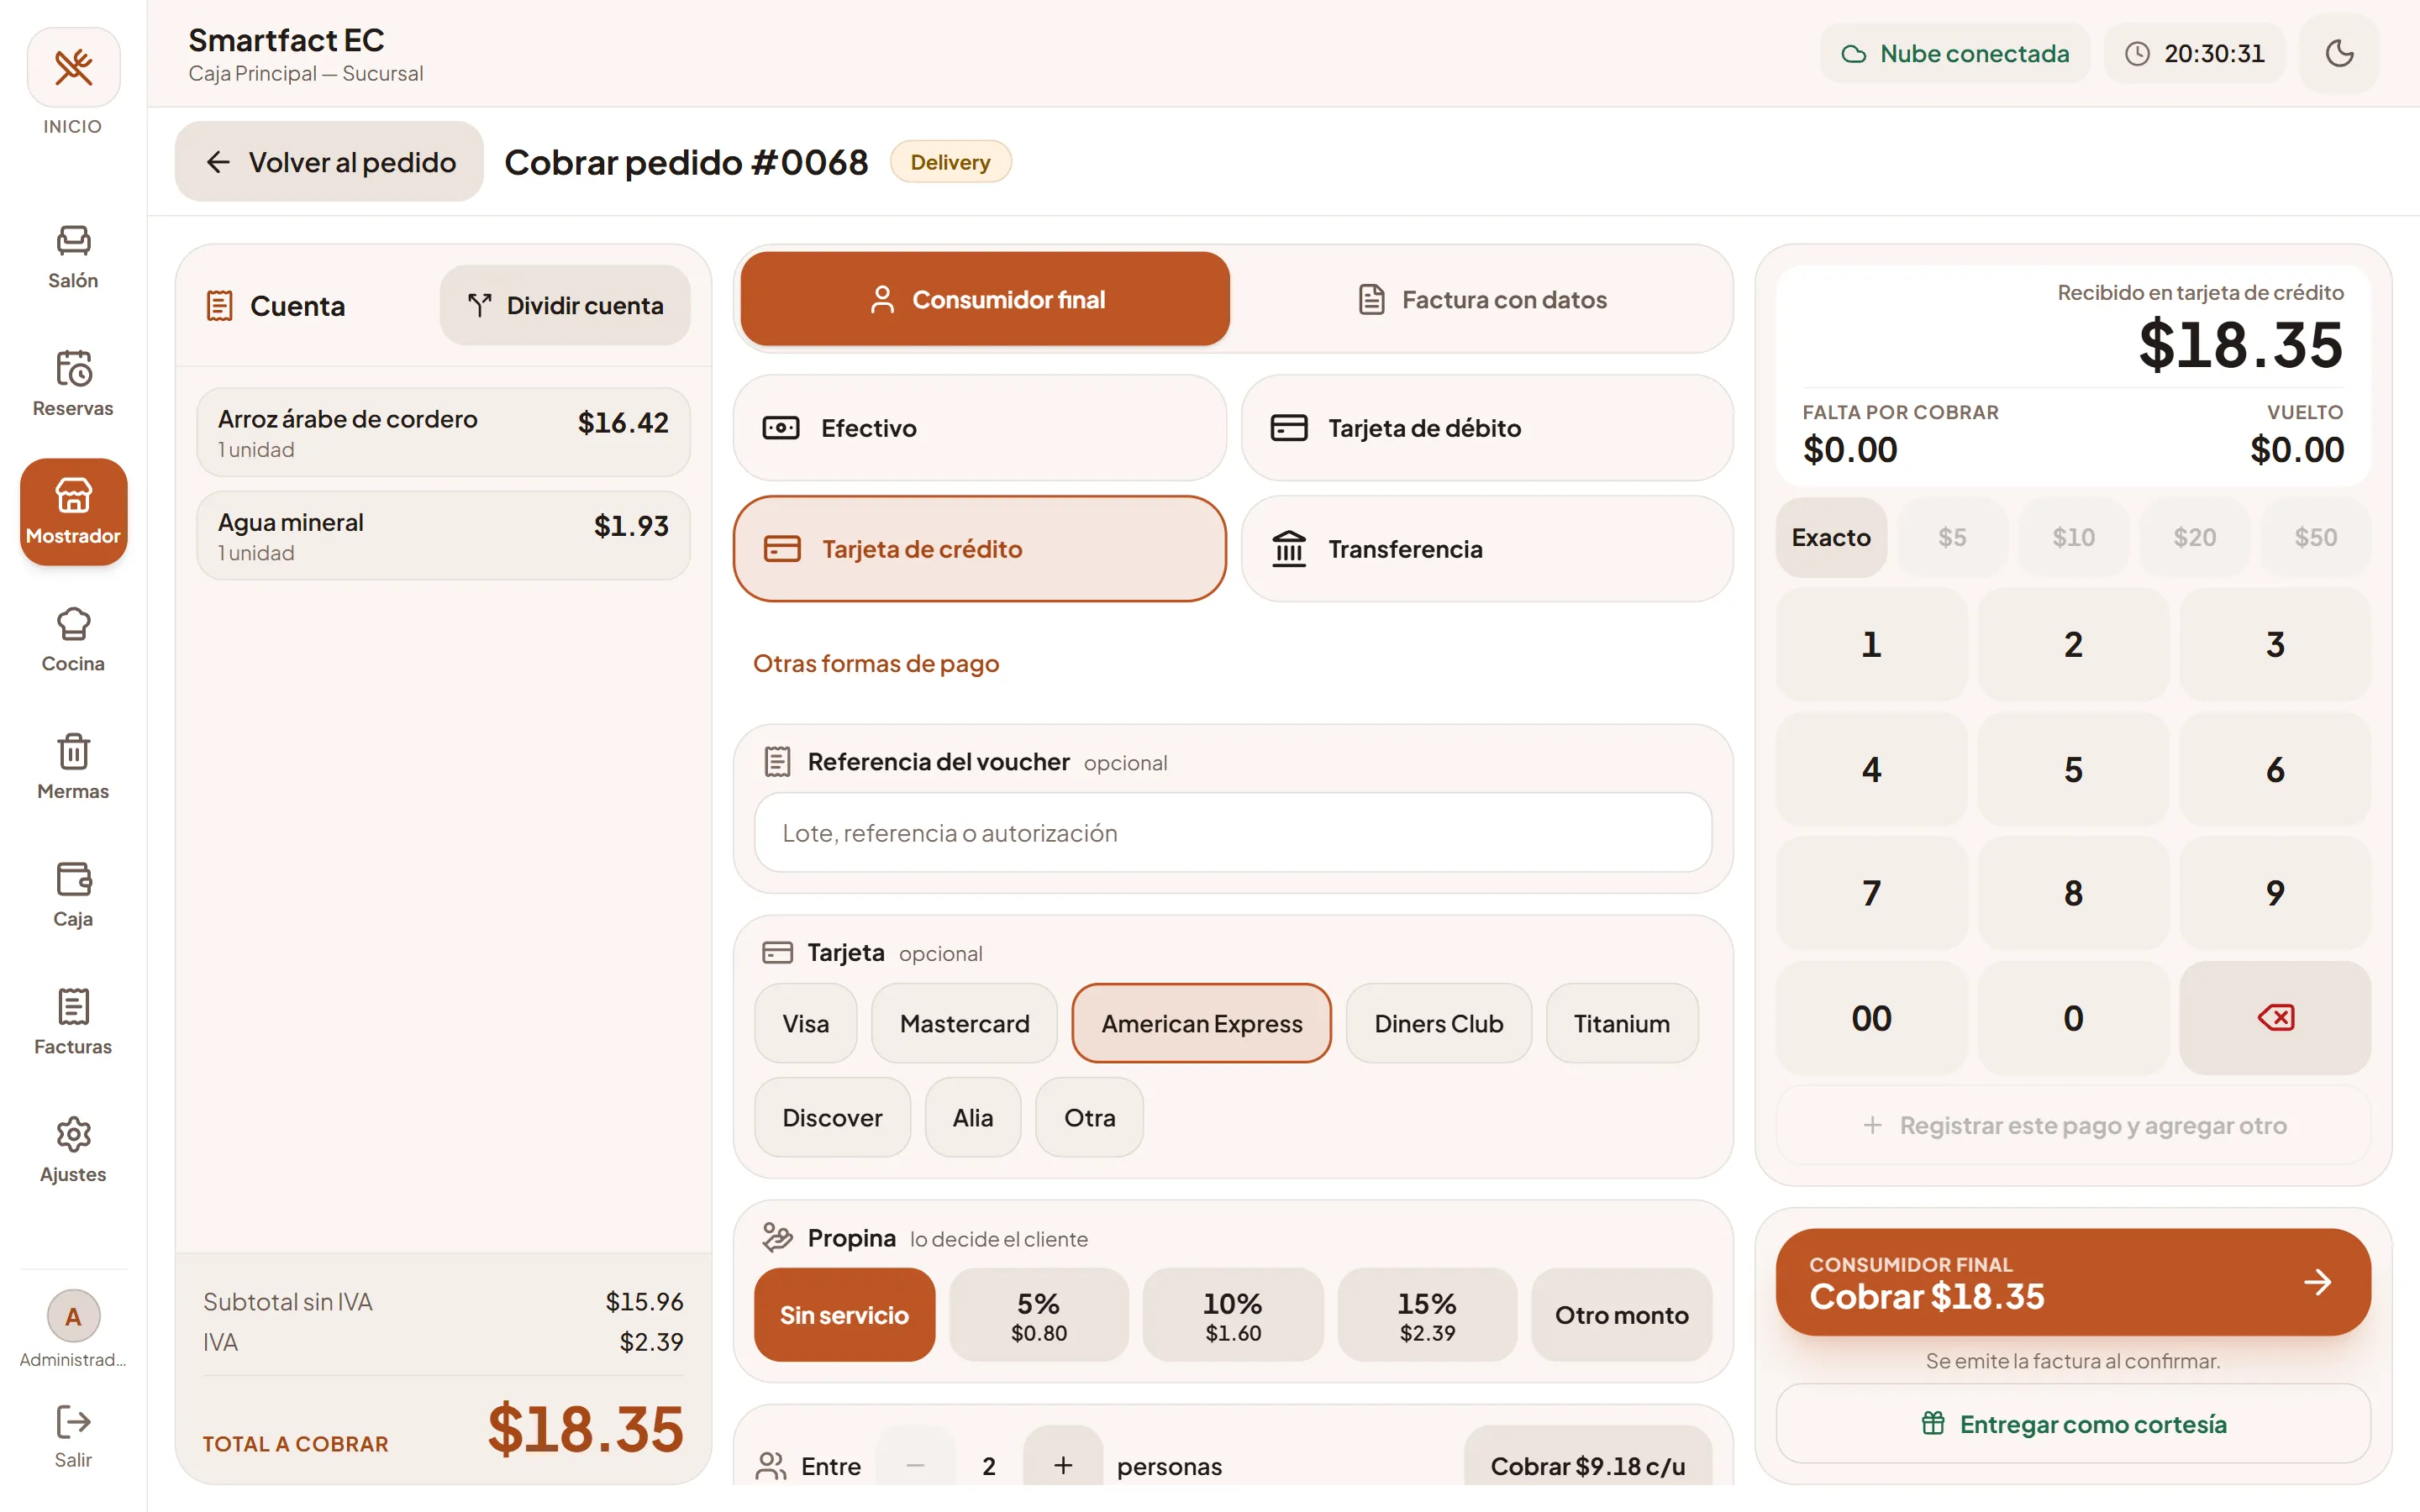The height and width of the screenshot is (1512, 2420).
Task: Select the Arroz árabe de cordero item
Action: coord(443,432)
